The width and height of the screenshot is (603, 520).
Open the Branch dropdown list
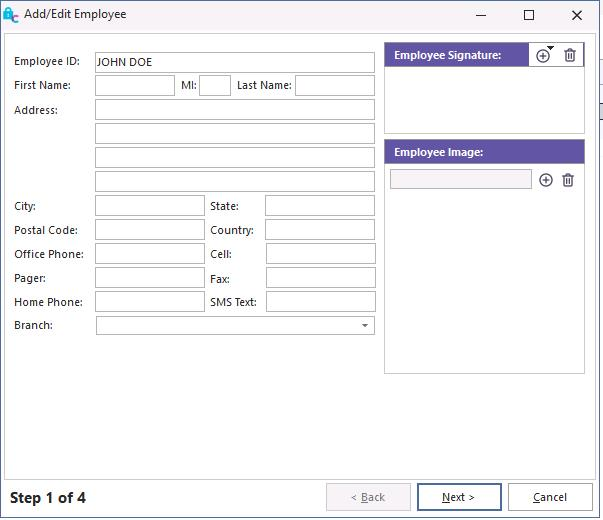coord(365,326)
